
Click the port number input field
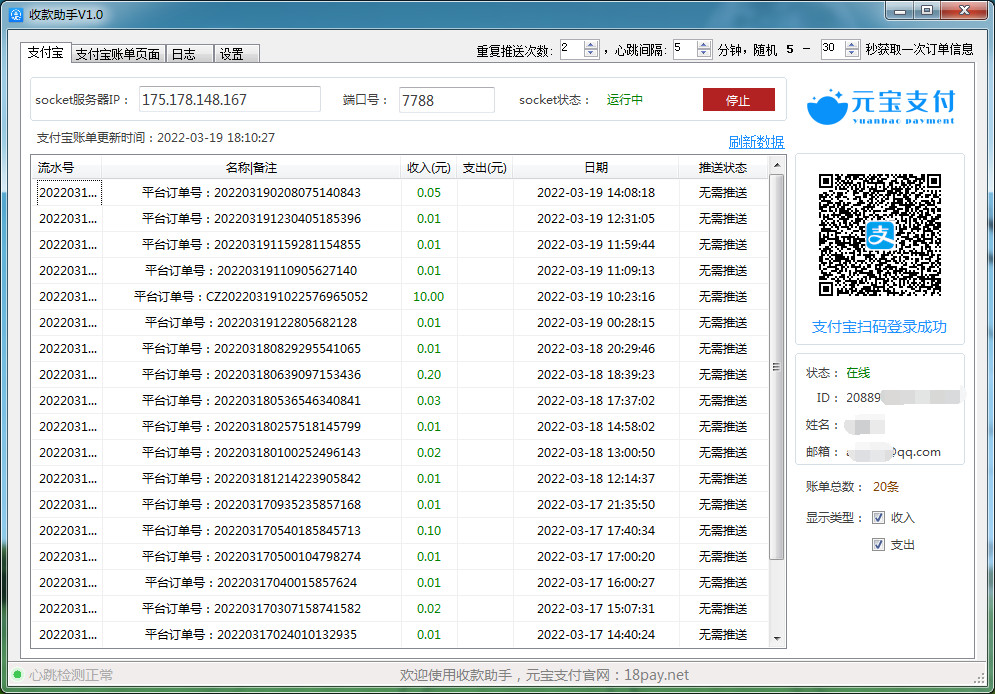(446, 100)
